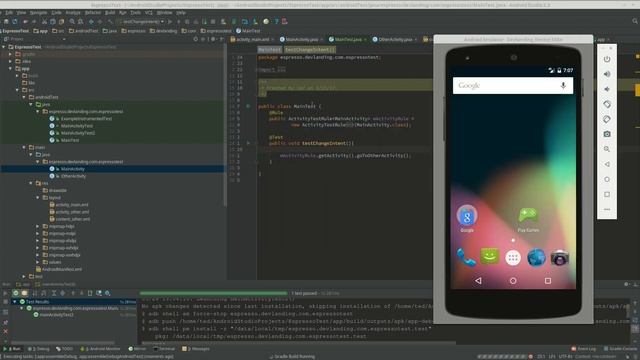Click the emulator power button
The width and height of the screenshot is (640, 360).
click(x=607, y=59)
